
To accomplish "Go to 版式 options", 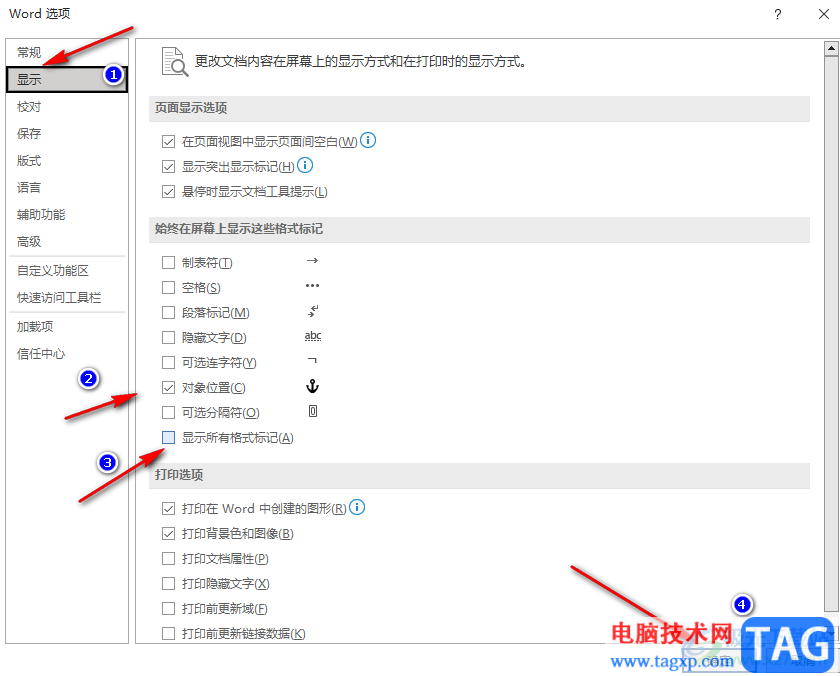I will [67, 161].
